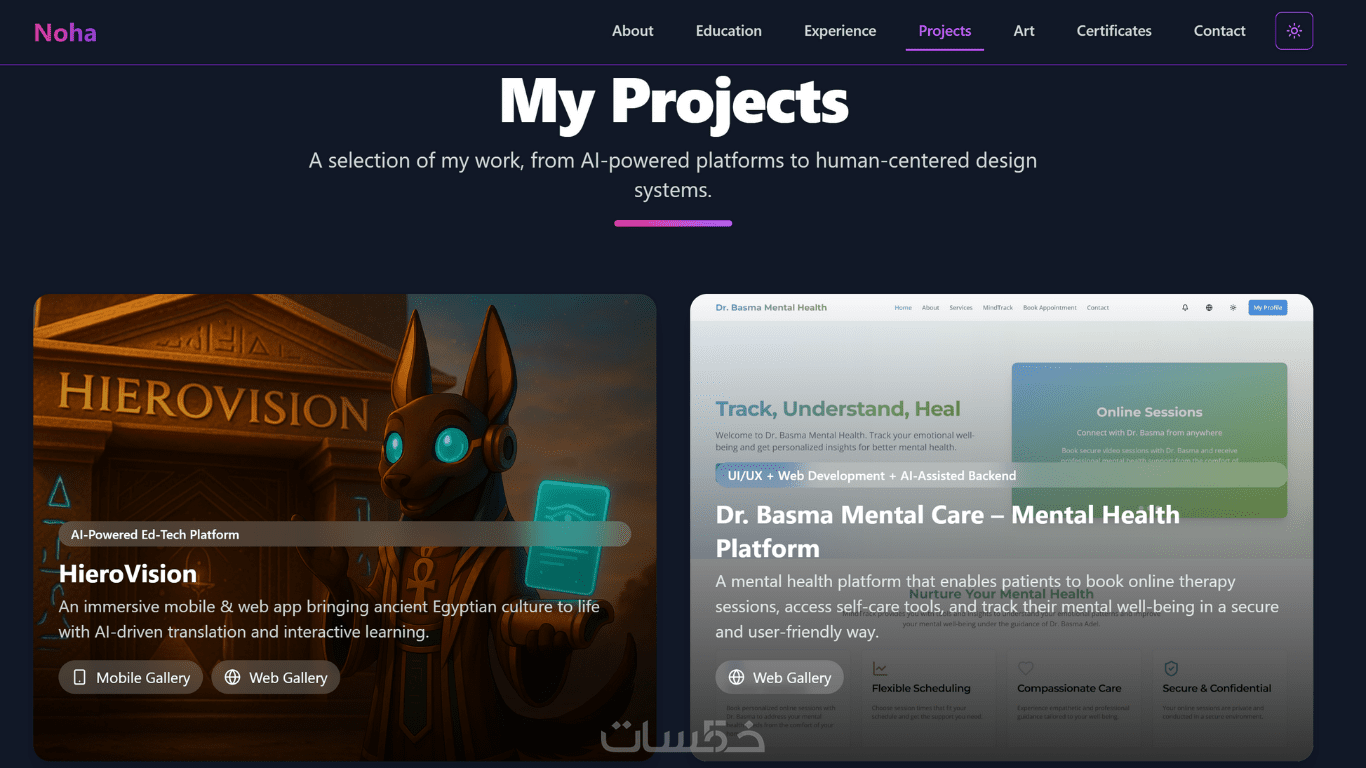1366x768 pixels.
Task: Navigate to Certificates
Action: click(x=1114, y=31)
